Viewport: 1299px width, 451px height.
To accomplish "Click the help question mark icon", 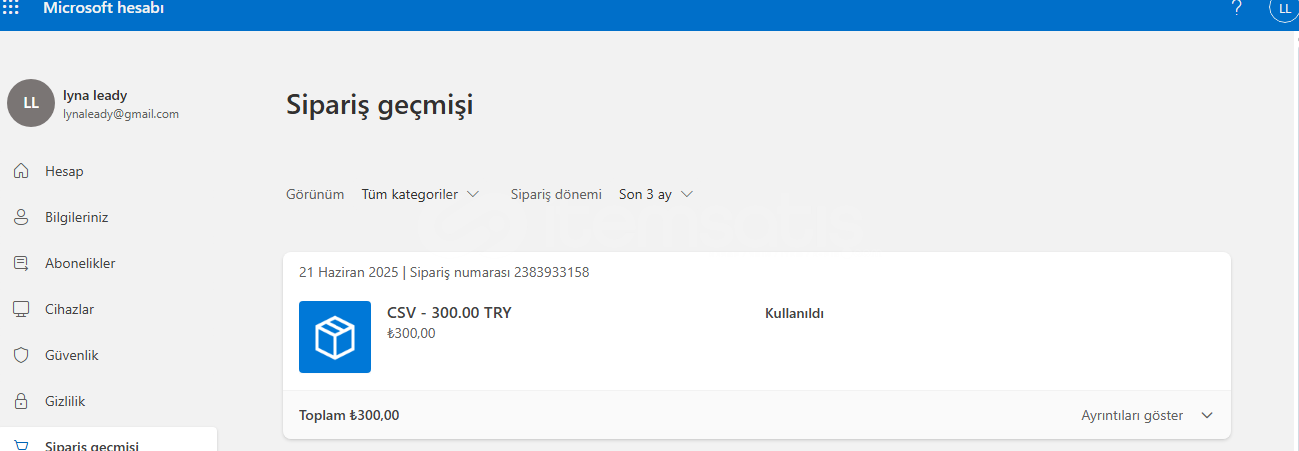I will [x=1237, y=8].
